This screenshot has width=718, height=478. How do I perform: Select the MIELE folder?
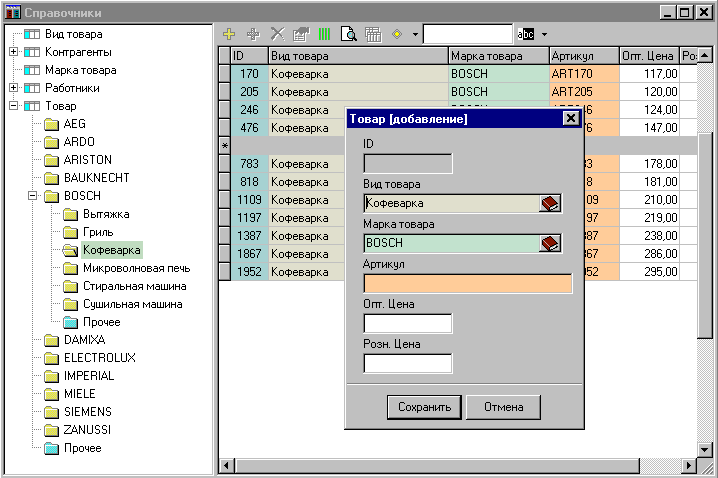[x=80, y=394]
